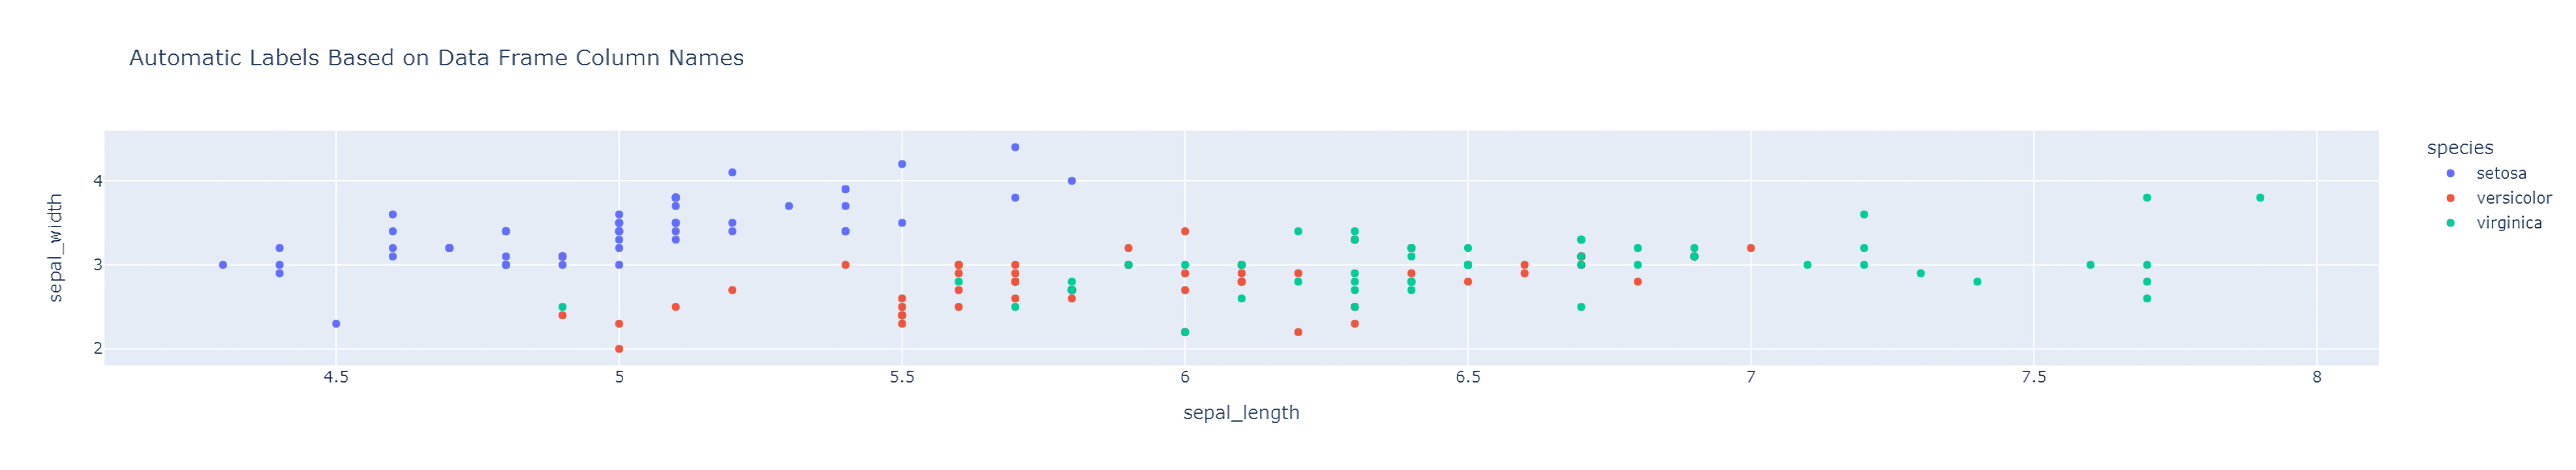Viewport: 2576px width, 470px height.
Task: Click the versicolor point at sepal_length 7
Action: click(x=1751, y=248)
